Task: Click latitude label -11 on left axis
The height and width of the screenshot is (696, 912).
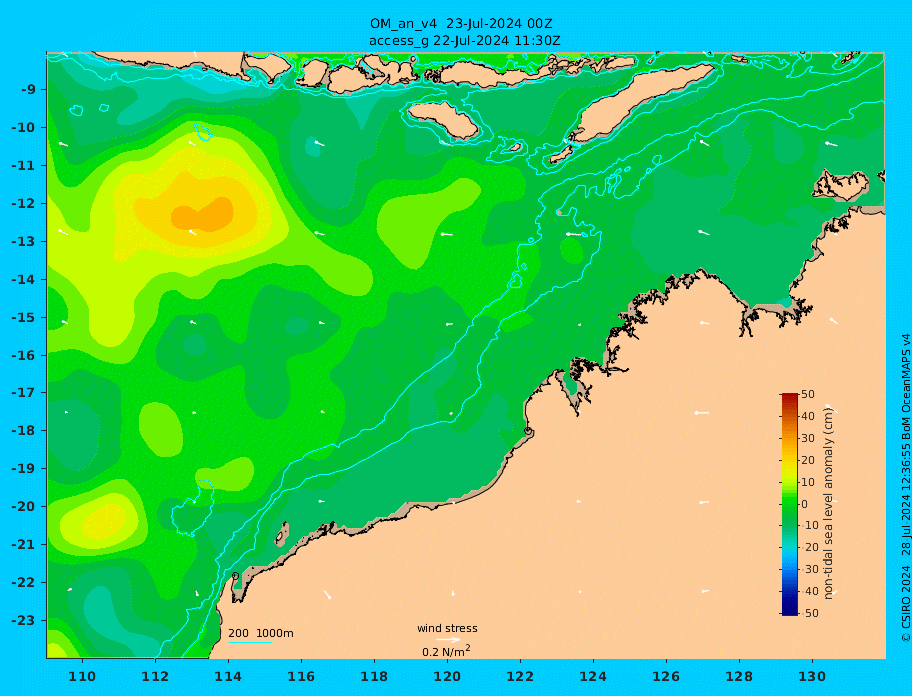Action: coord(24,166)
